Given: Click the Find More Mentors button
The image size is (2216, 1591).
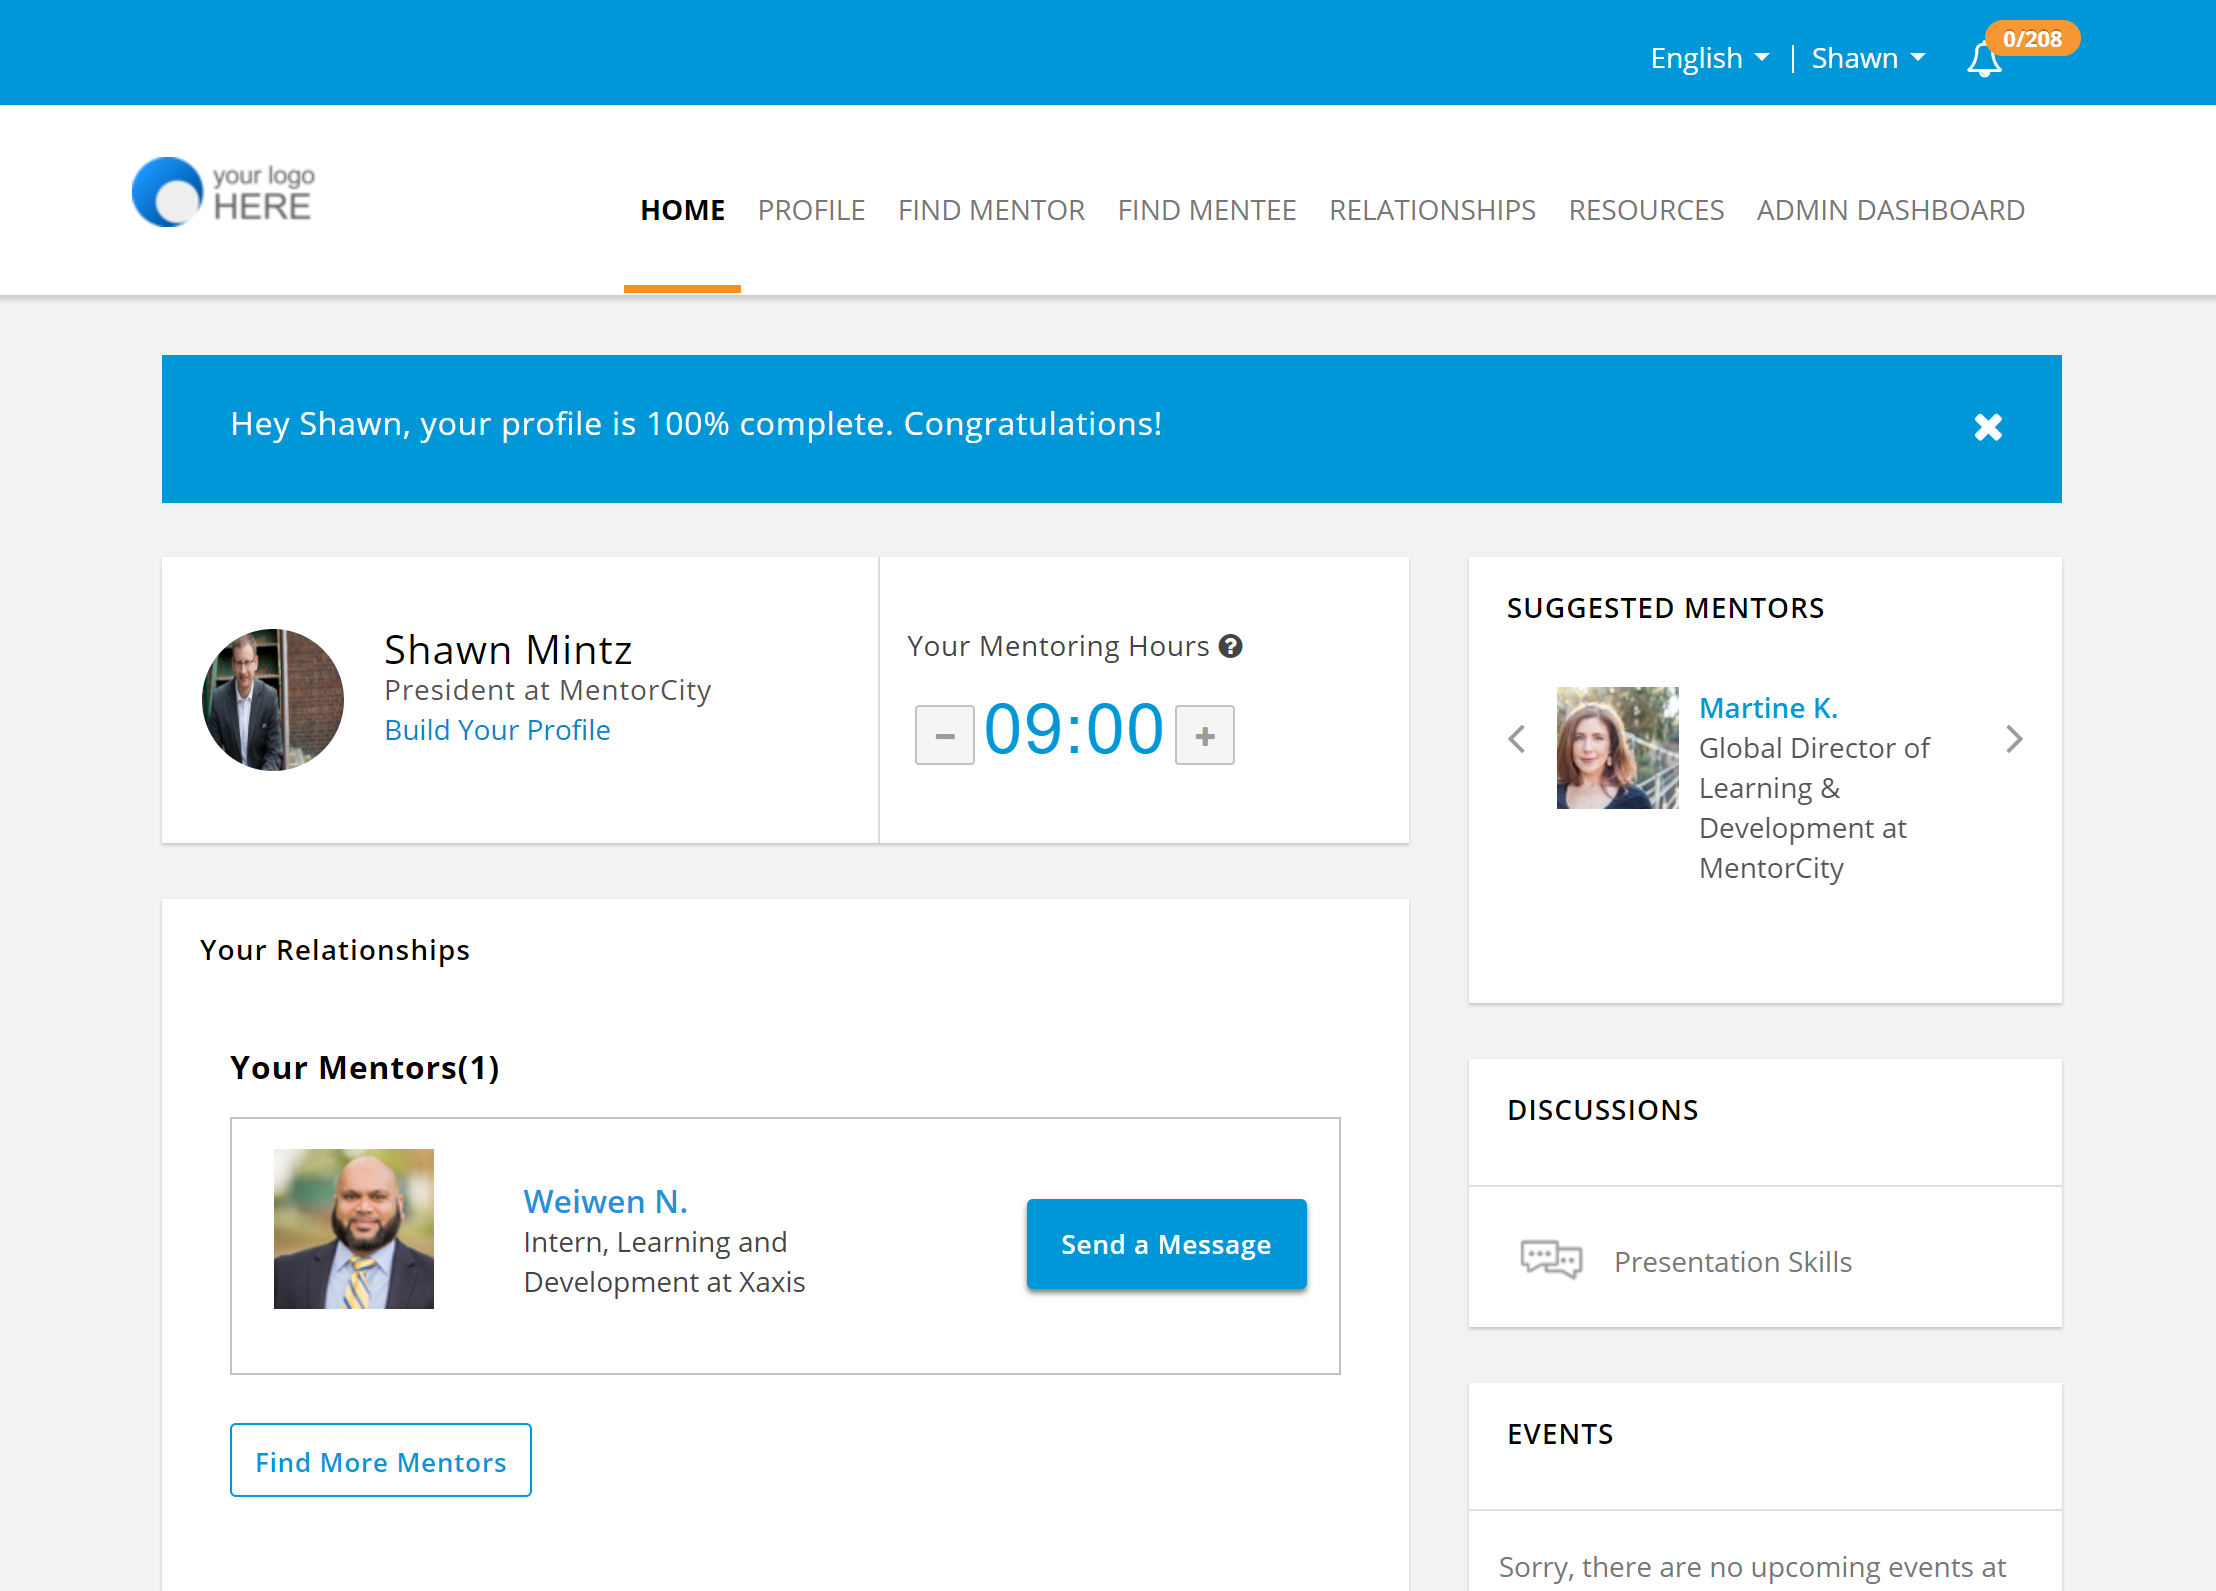Looking at the screenshot, I should point(381,1461).
